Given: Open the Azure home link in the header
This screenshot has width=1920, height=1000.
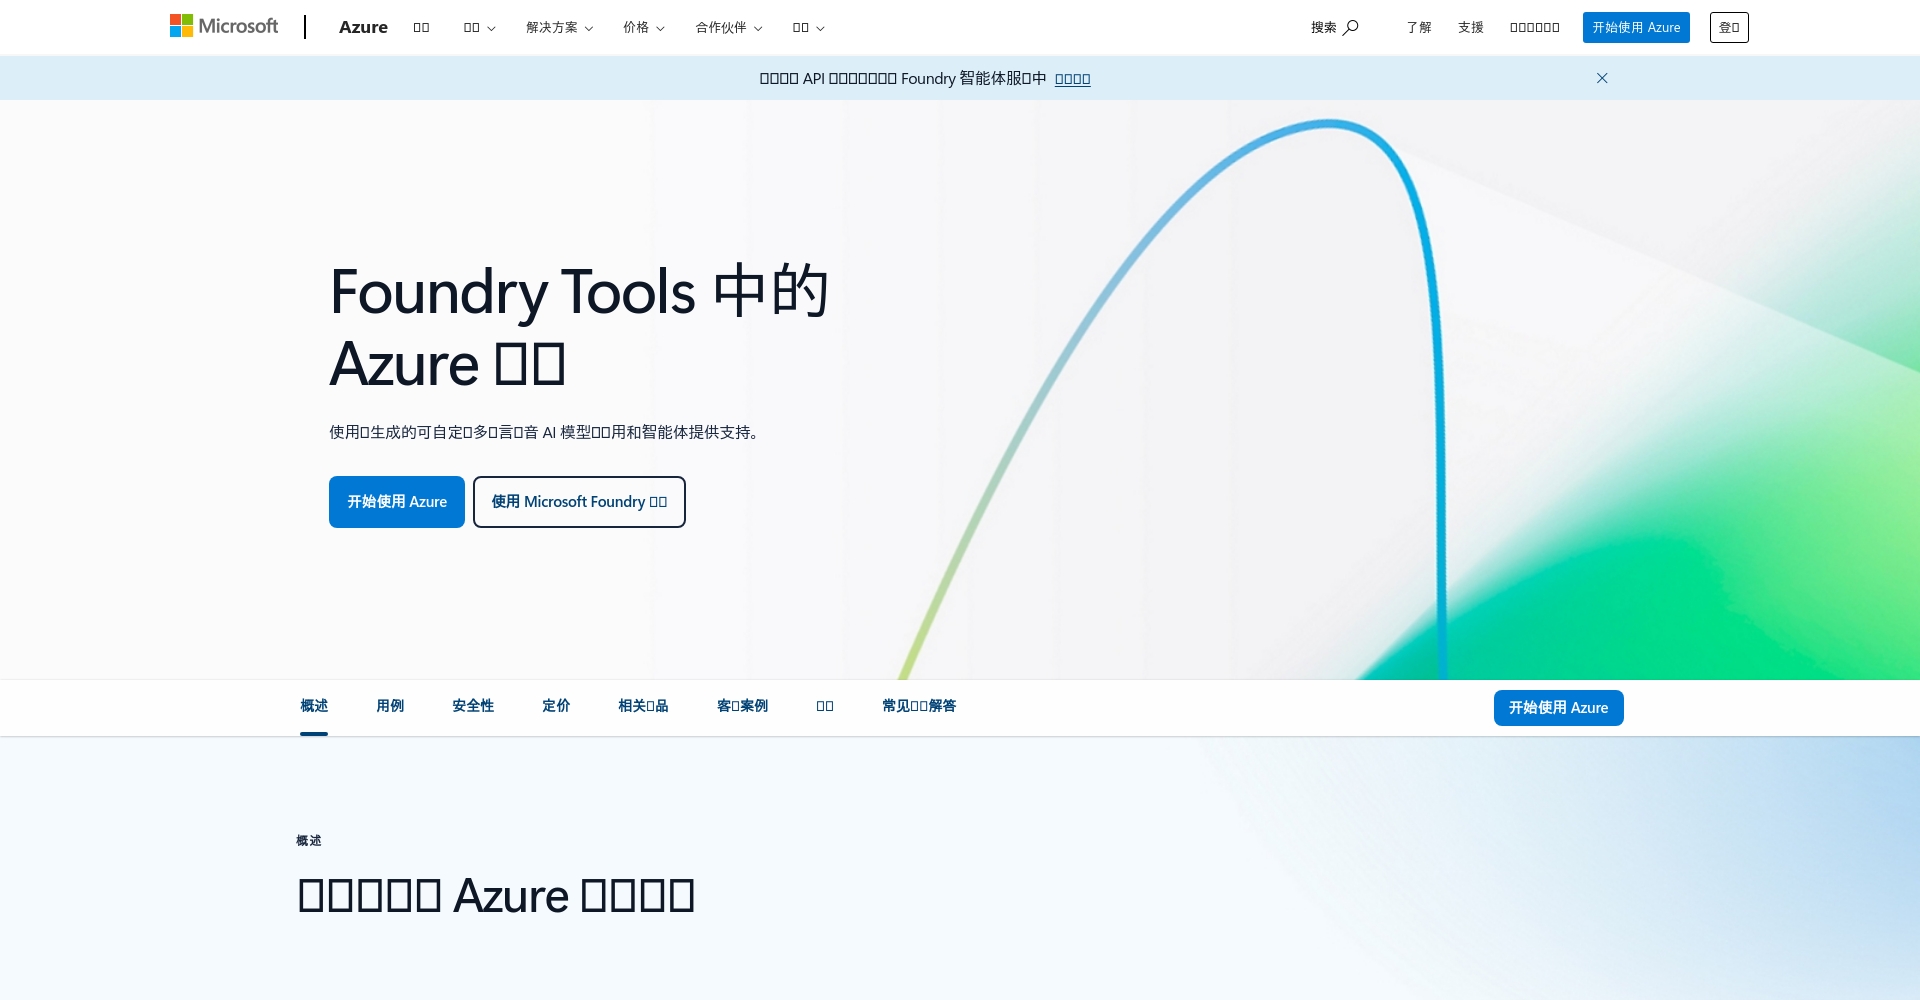Looking at the screenshot, I should point(363,27).
